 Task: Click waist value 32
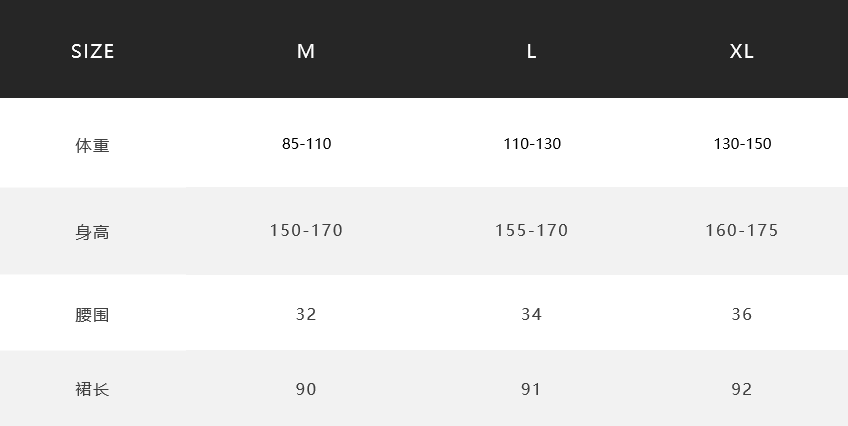(306, 314)
